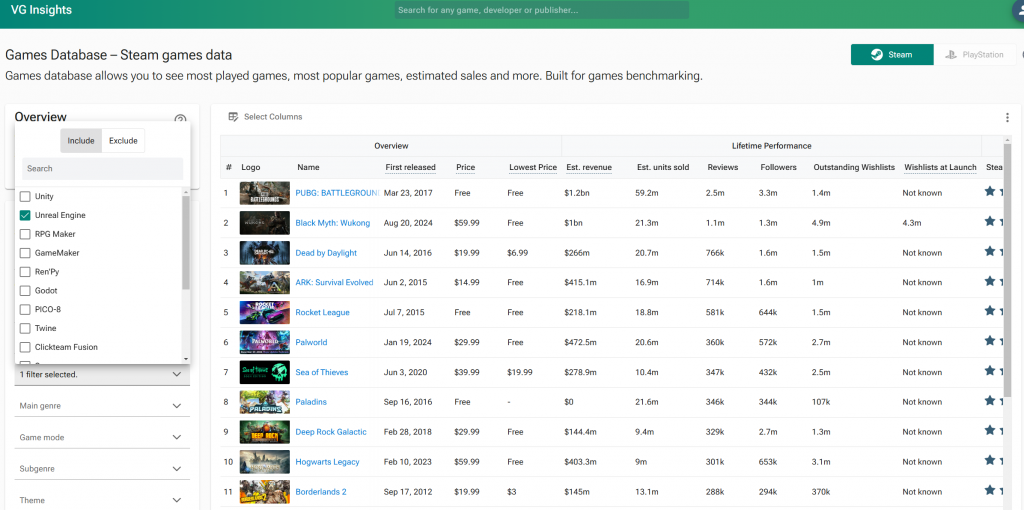Open the Paladins logo thumbnail
This screenshot has width=1024, height=510.
point(264,402)
